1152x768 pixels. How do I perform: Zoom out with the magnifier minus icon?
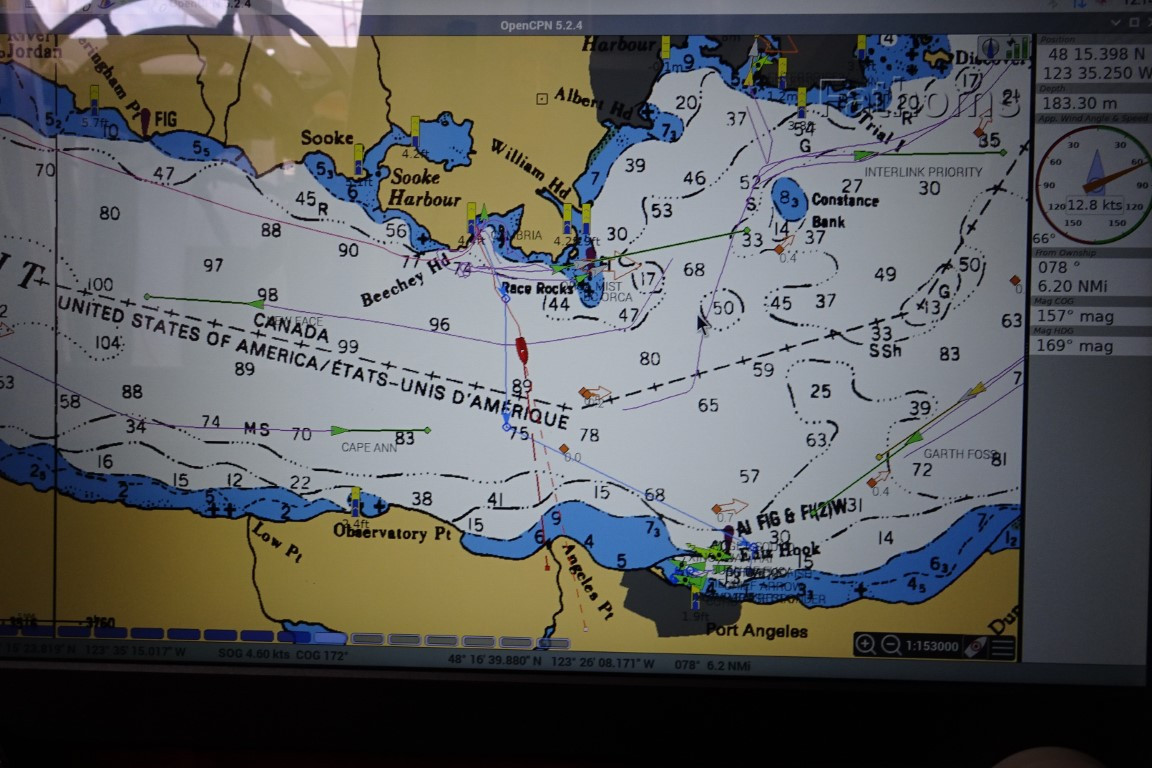click(x=890, y=645)
